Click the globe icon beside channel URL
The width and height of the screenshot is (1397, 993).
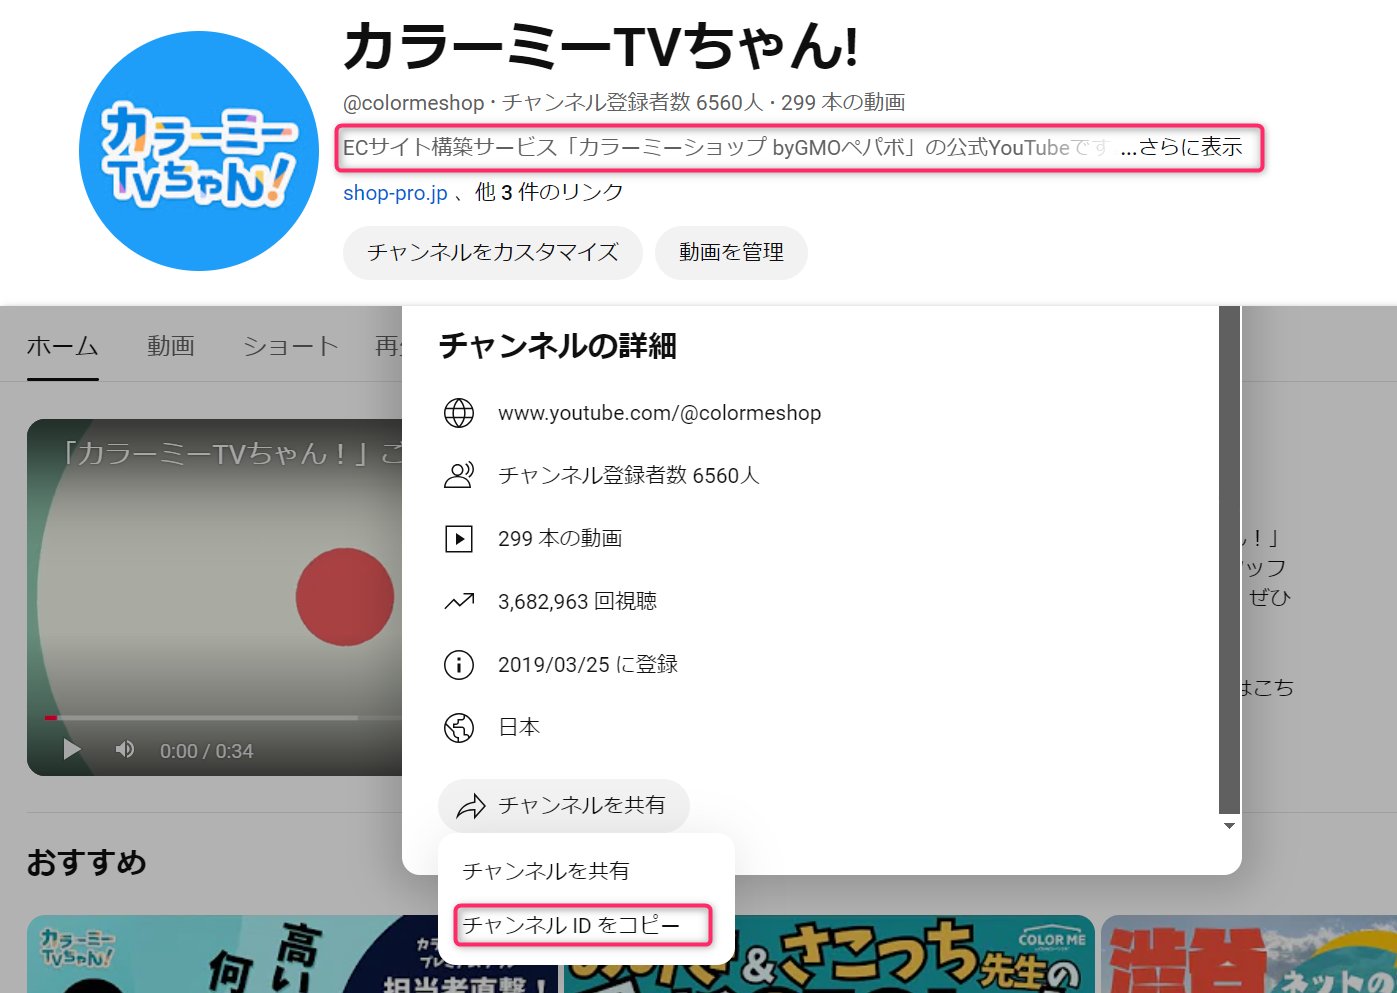point(459,413)
